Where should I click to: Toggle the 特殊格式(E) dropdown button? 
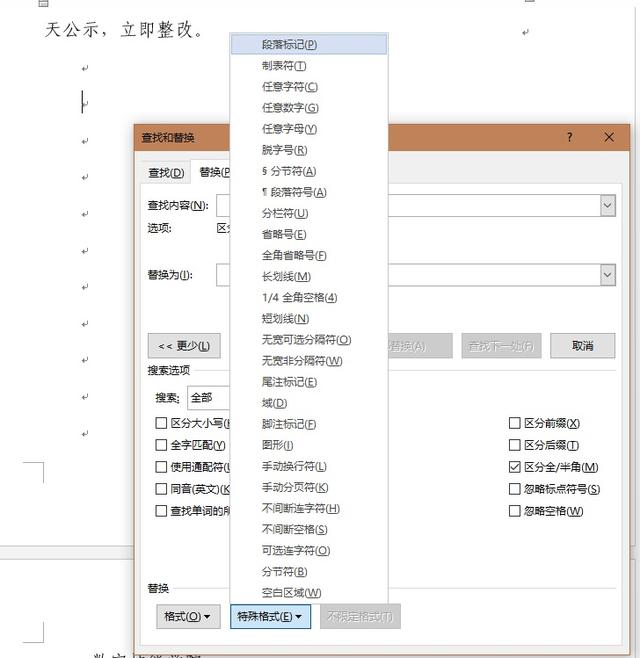pyautogui.click(x=270, y=616)
